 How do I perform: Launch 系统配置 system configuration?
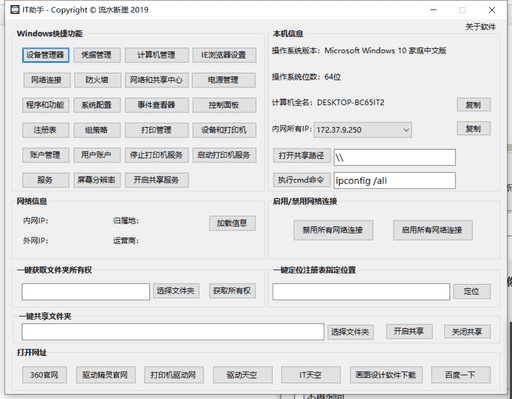[97, 105]
